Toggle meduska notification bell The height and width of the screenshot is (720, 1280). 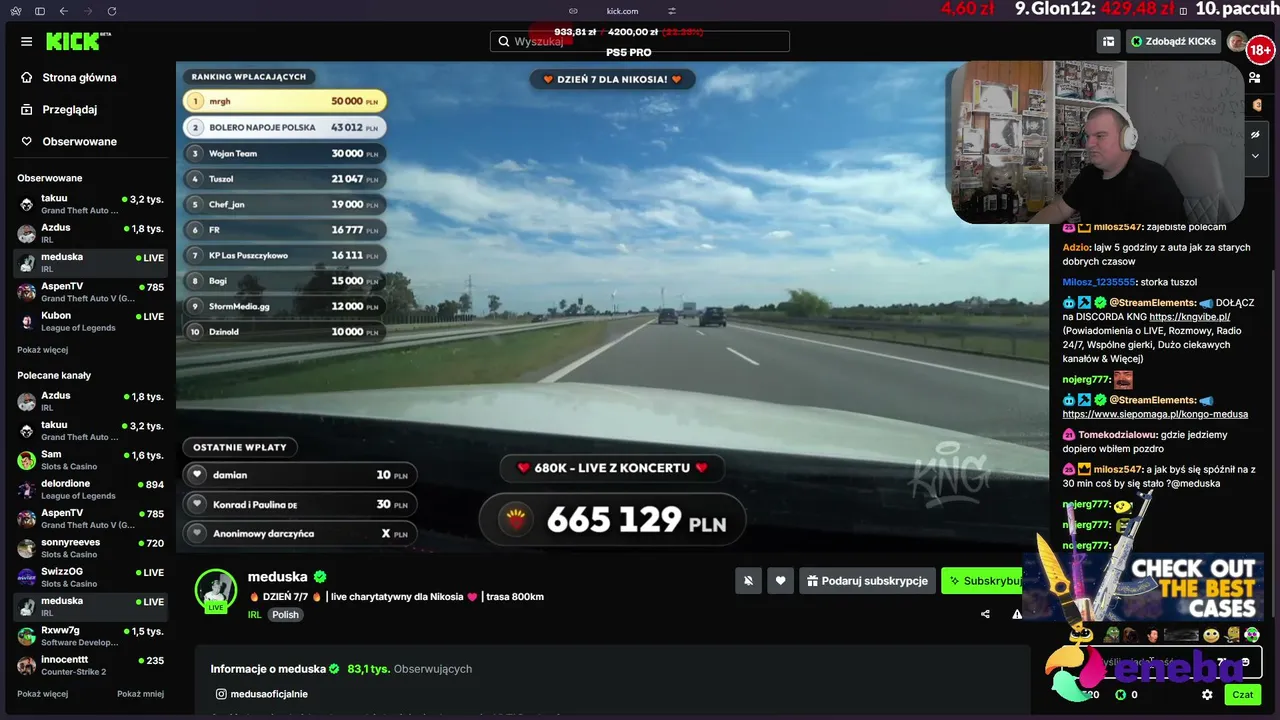[748, 581]
